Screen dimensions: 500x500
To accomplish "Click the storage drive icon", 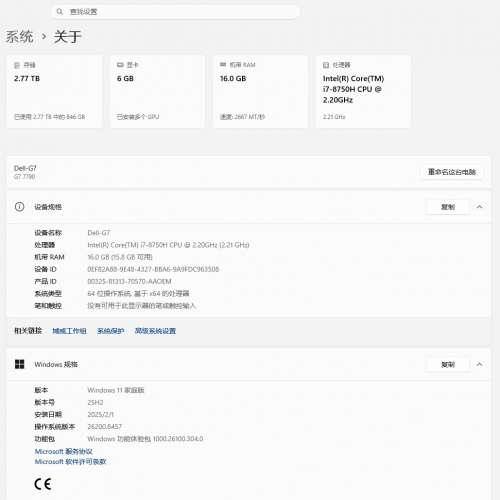I will pos(17,65).
